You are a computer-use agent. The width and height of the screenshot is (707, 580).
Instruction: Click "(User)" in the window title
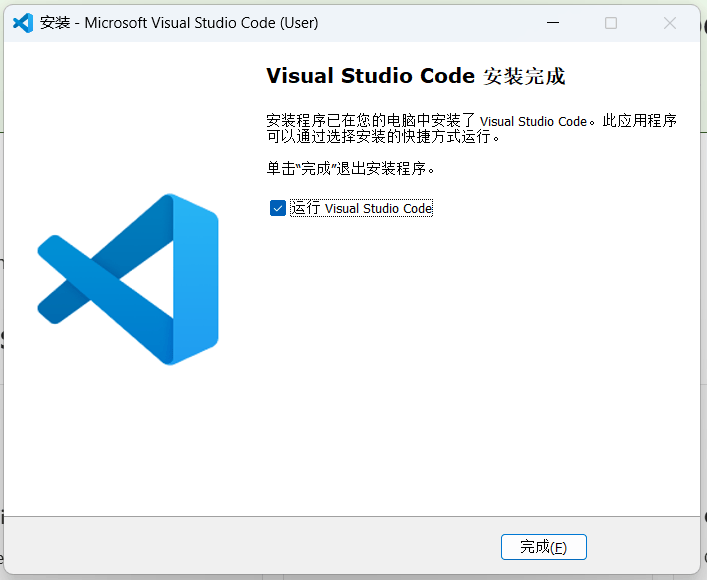pos(296,23)
